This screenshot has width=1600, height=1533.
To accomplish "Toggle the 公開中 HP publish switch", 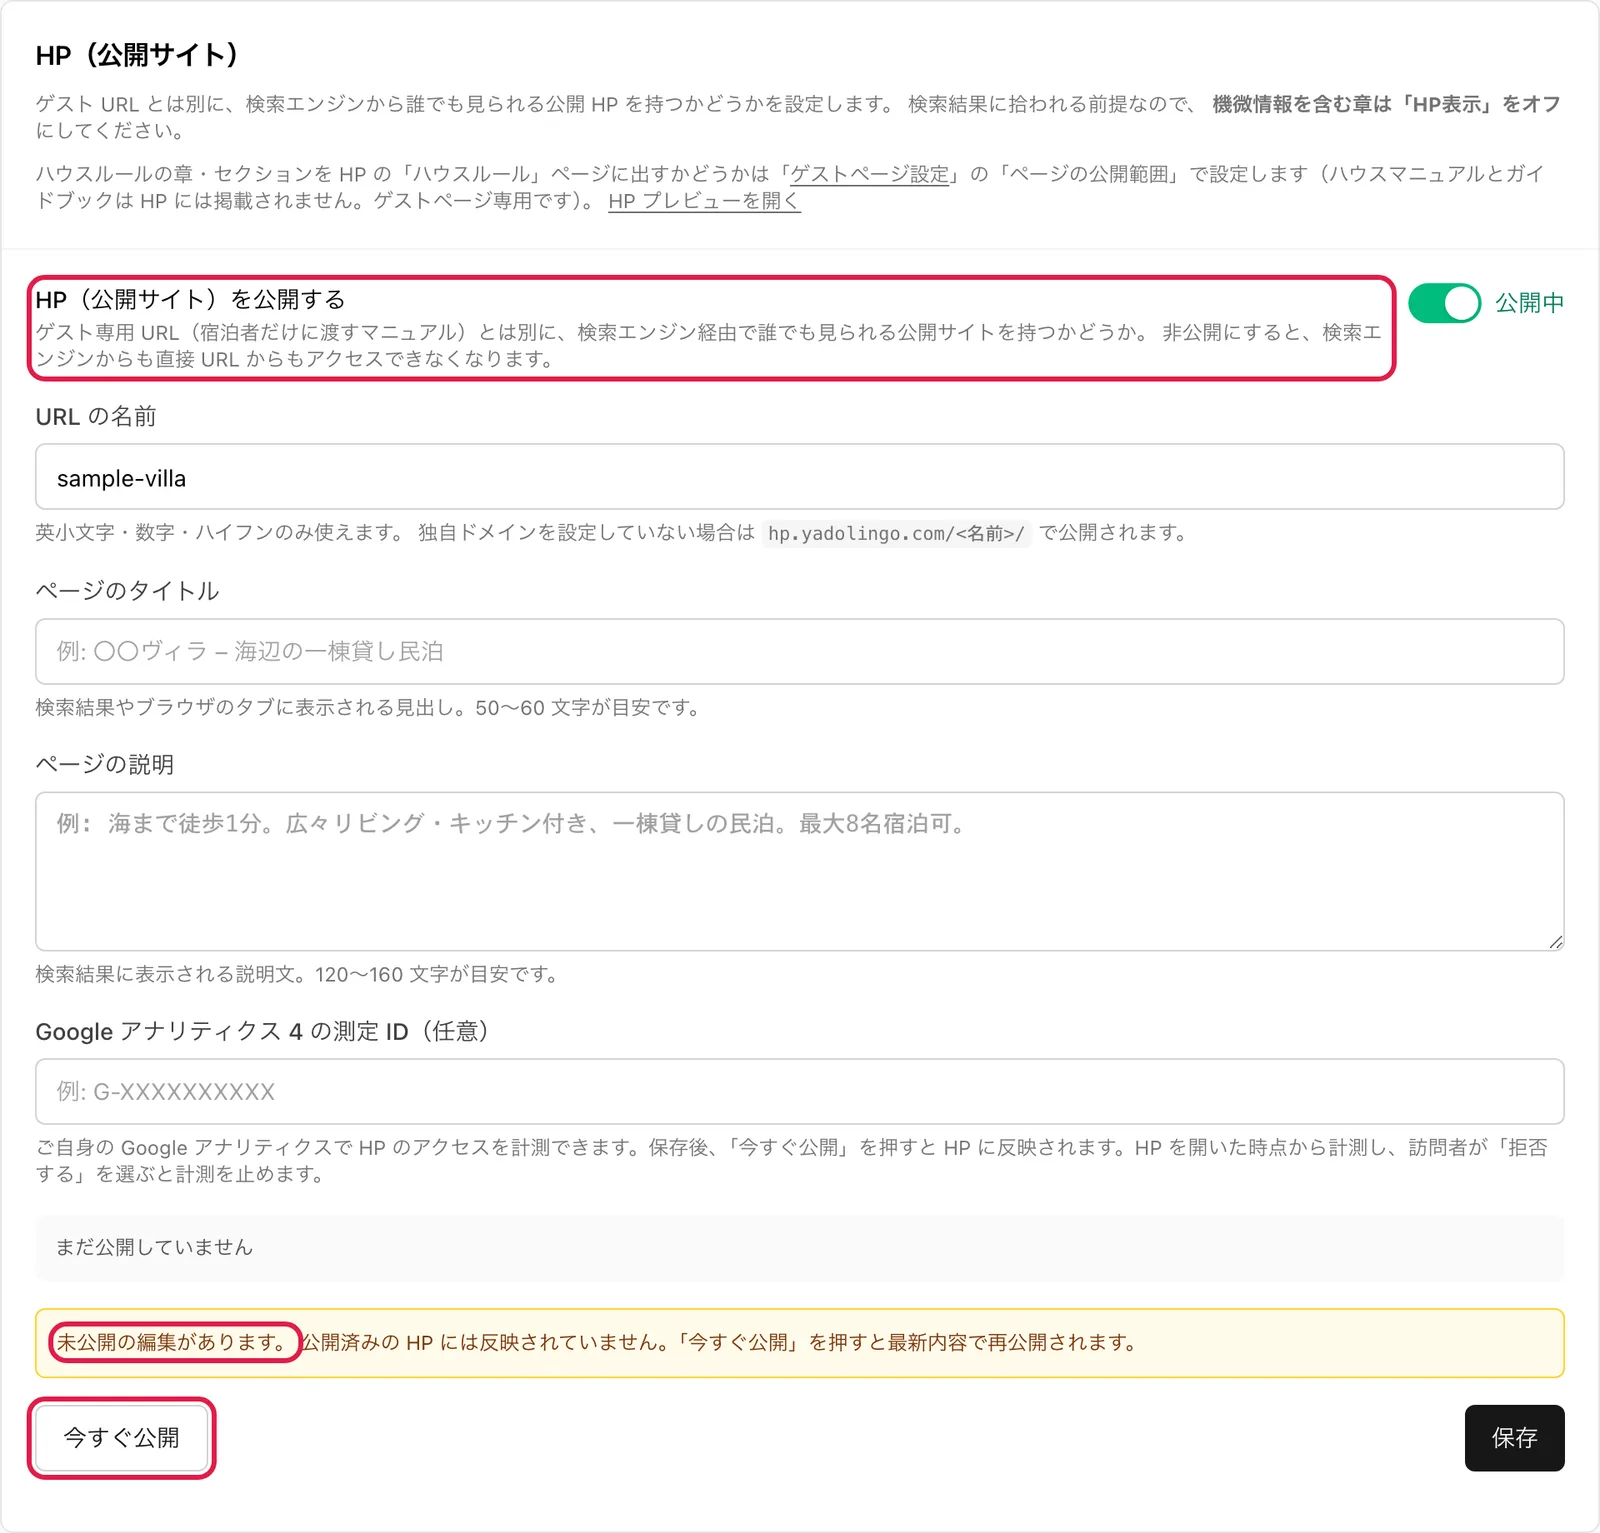I will point(1444,303).
